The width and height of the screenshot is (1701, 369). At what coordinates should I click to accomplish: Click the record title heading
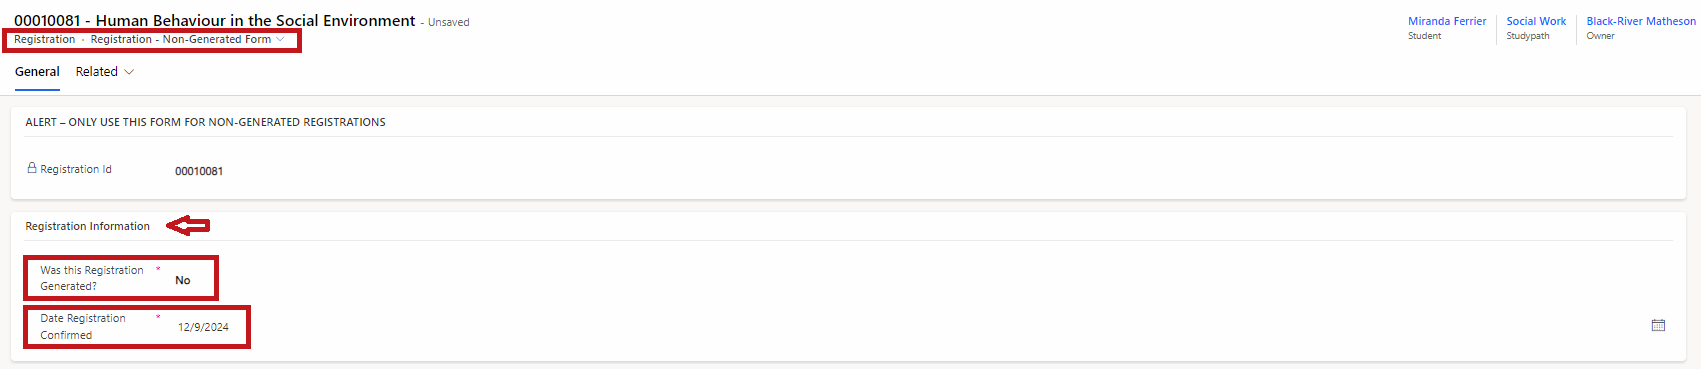coord(215,20)
